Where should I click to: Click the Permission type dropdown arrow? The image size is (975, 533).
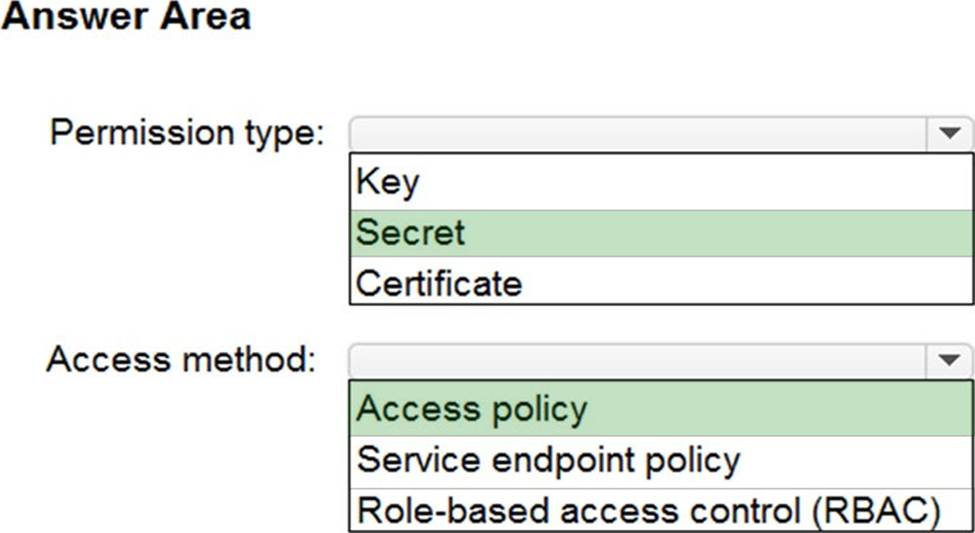coord(948,132)
